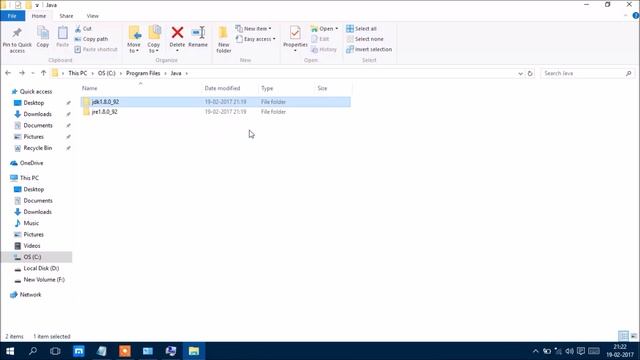640x360 pixels.
Task: Click the Properties icon
Action: click(295, 33)
